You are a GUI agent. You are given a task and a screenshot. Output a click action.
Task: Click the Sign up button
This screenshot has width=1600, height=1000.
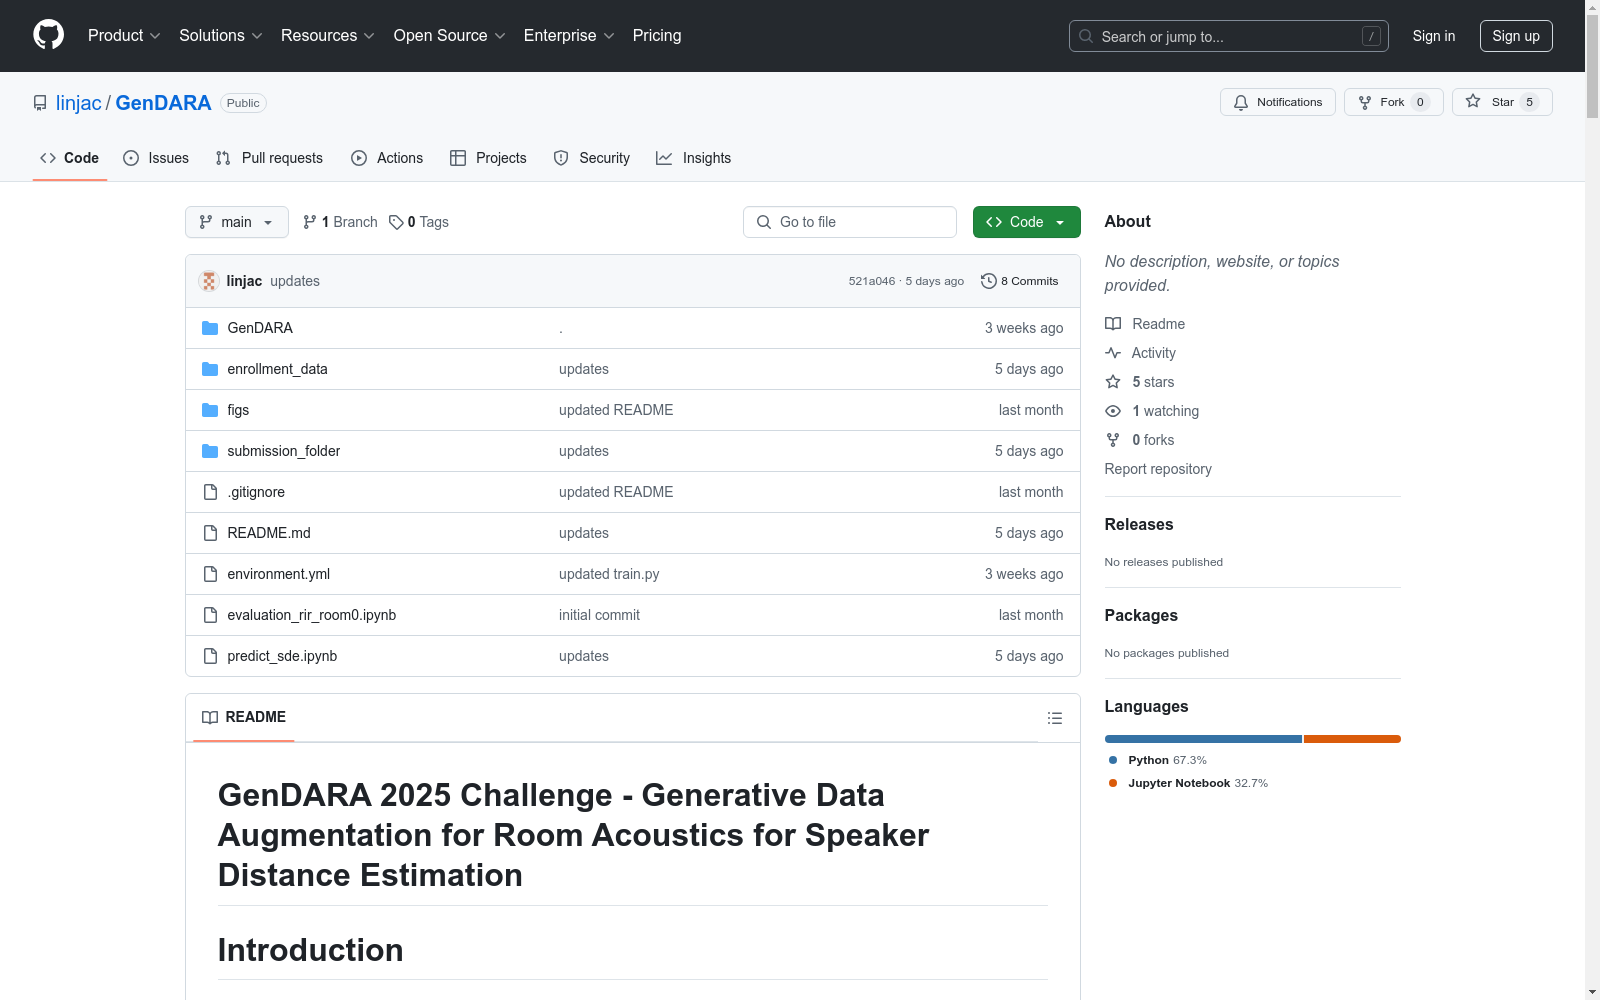1516,36
